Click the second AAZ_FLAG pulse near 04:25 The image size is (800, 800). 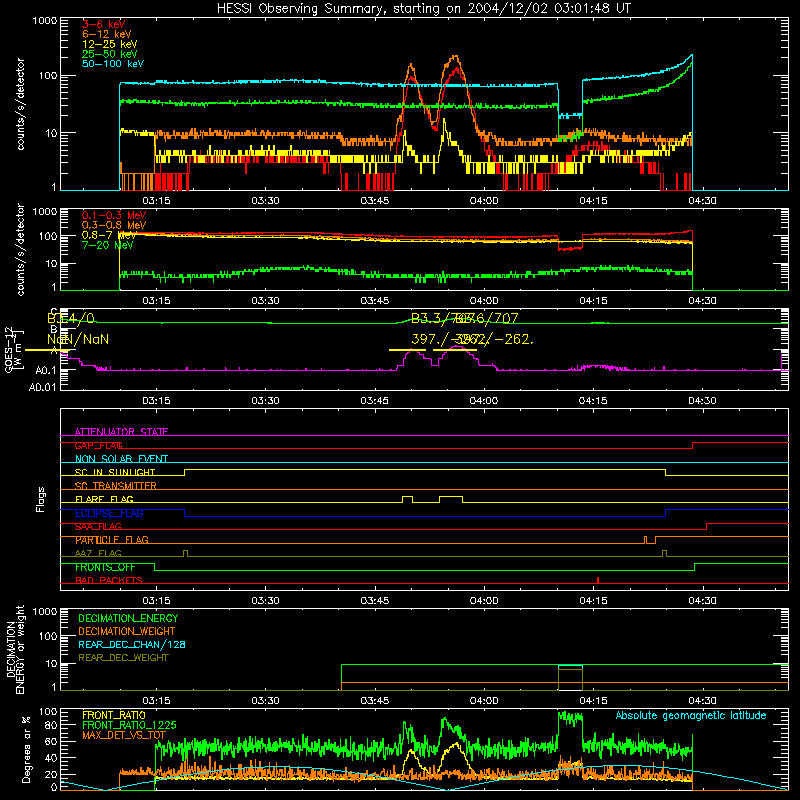click(664, 553)
